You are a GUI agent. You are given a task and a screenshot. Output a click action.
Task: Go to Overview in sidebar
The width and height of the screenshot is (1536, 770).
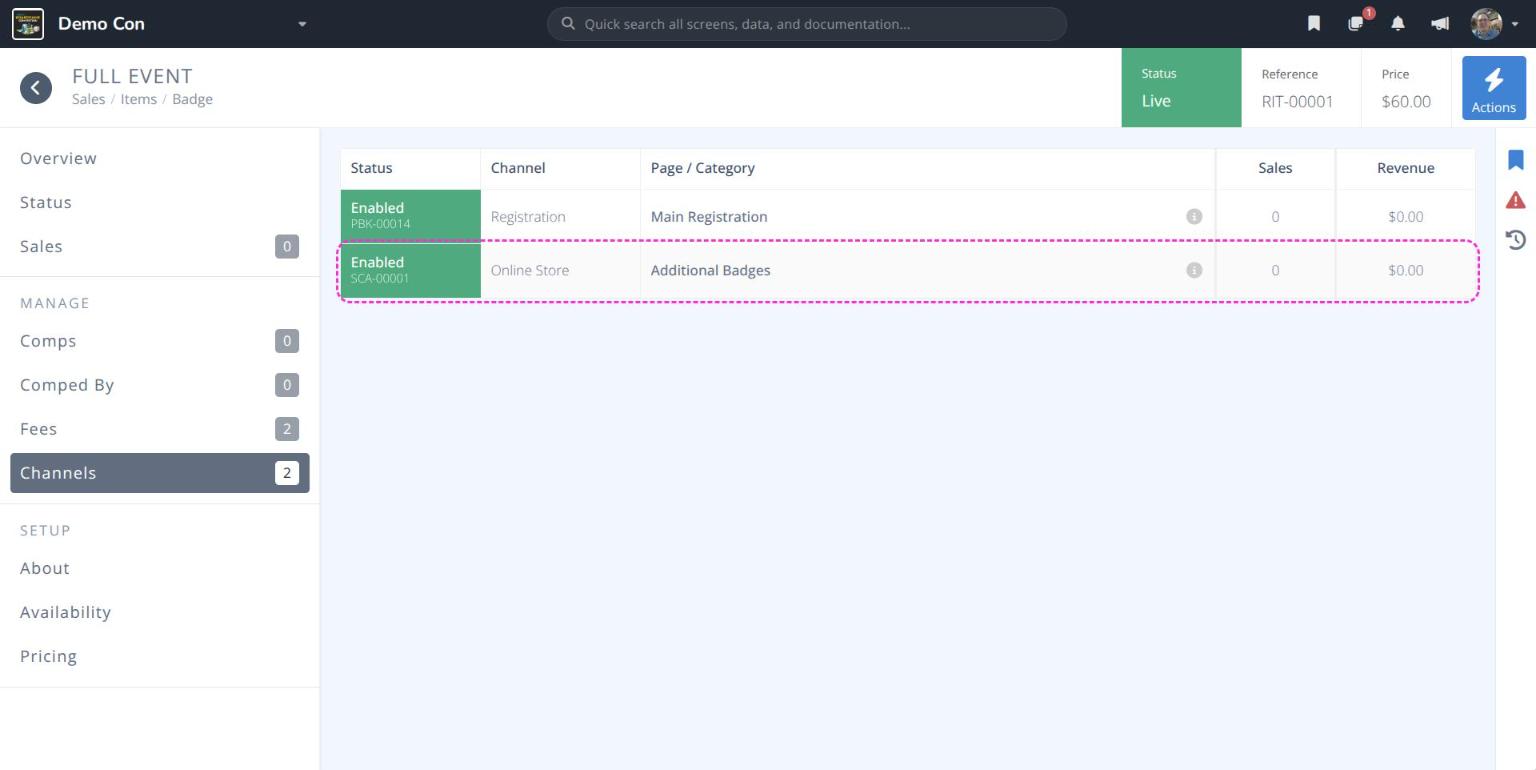pos(160,158)
